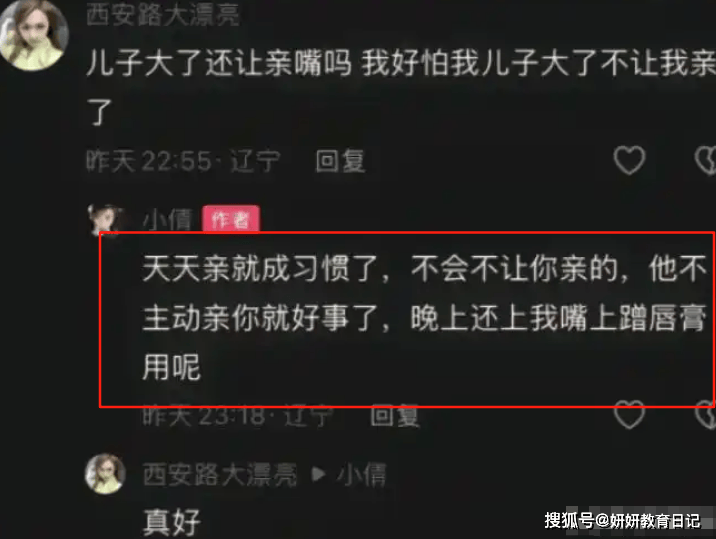716x539 pixels.
Task: Click the 回复 link under the 23:18 reply
Action: (x=395, y=416)
